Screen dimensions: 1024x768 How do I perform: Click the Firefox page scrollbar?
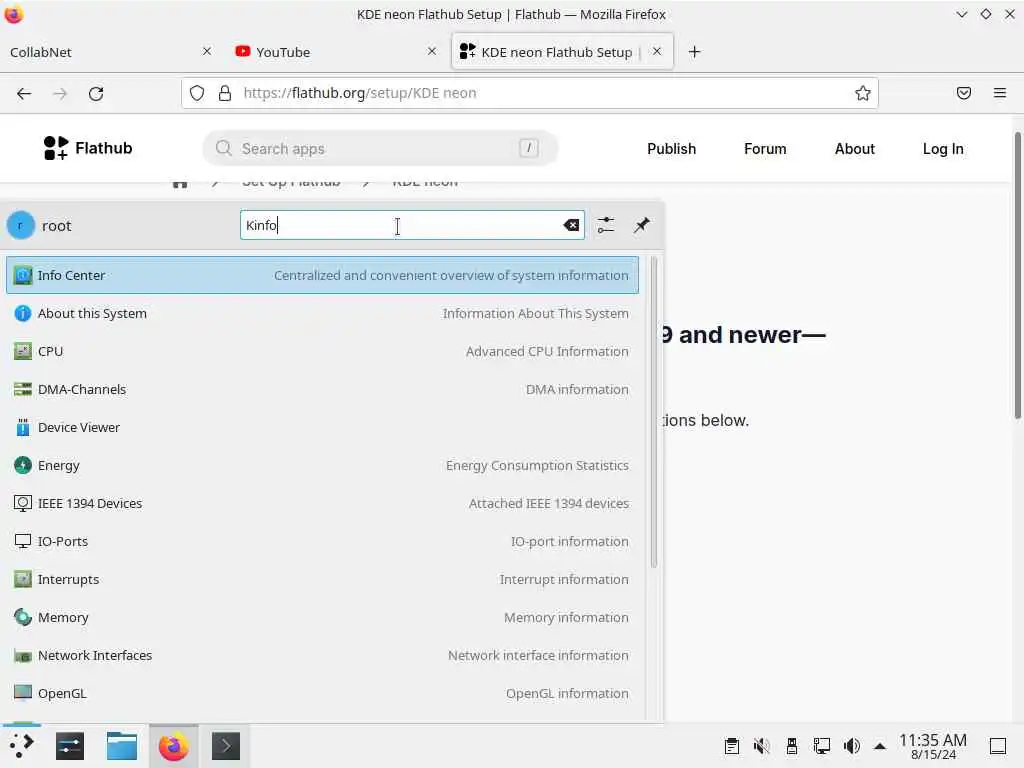point(1017,275)
